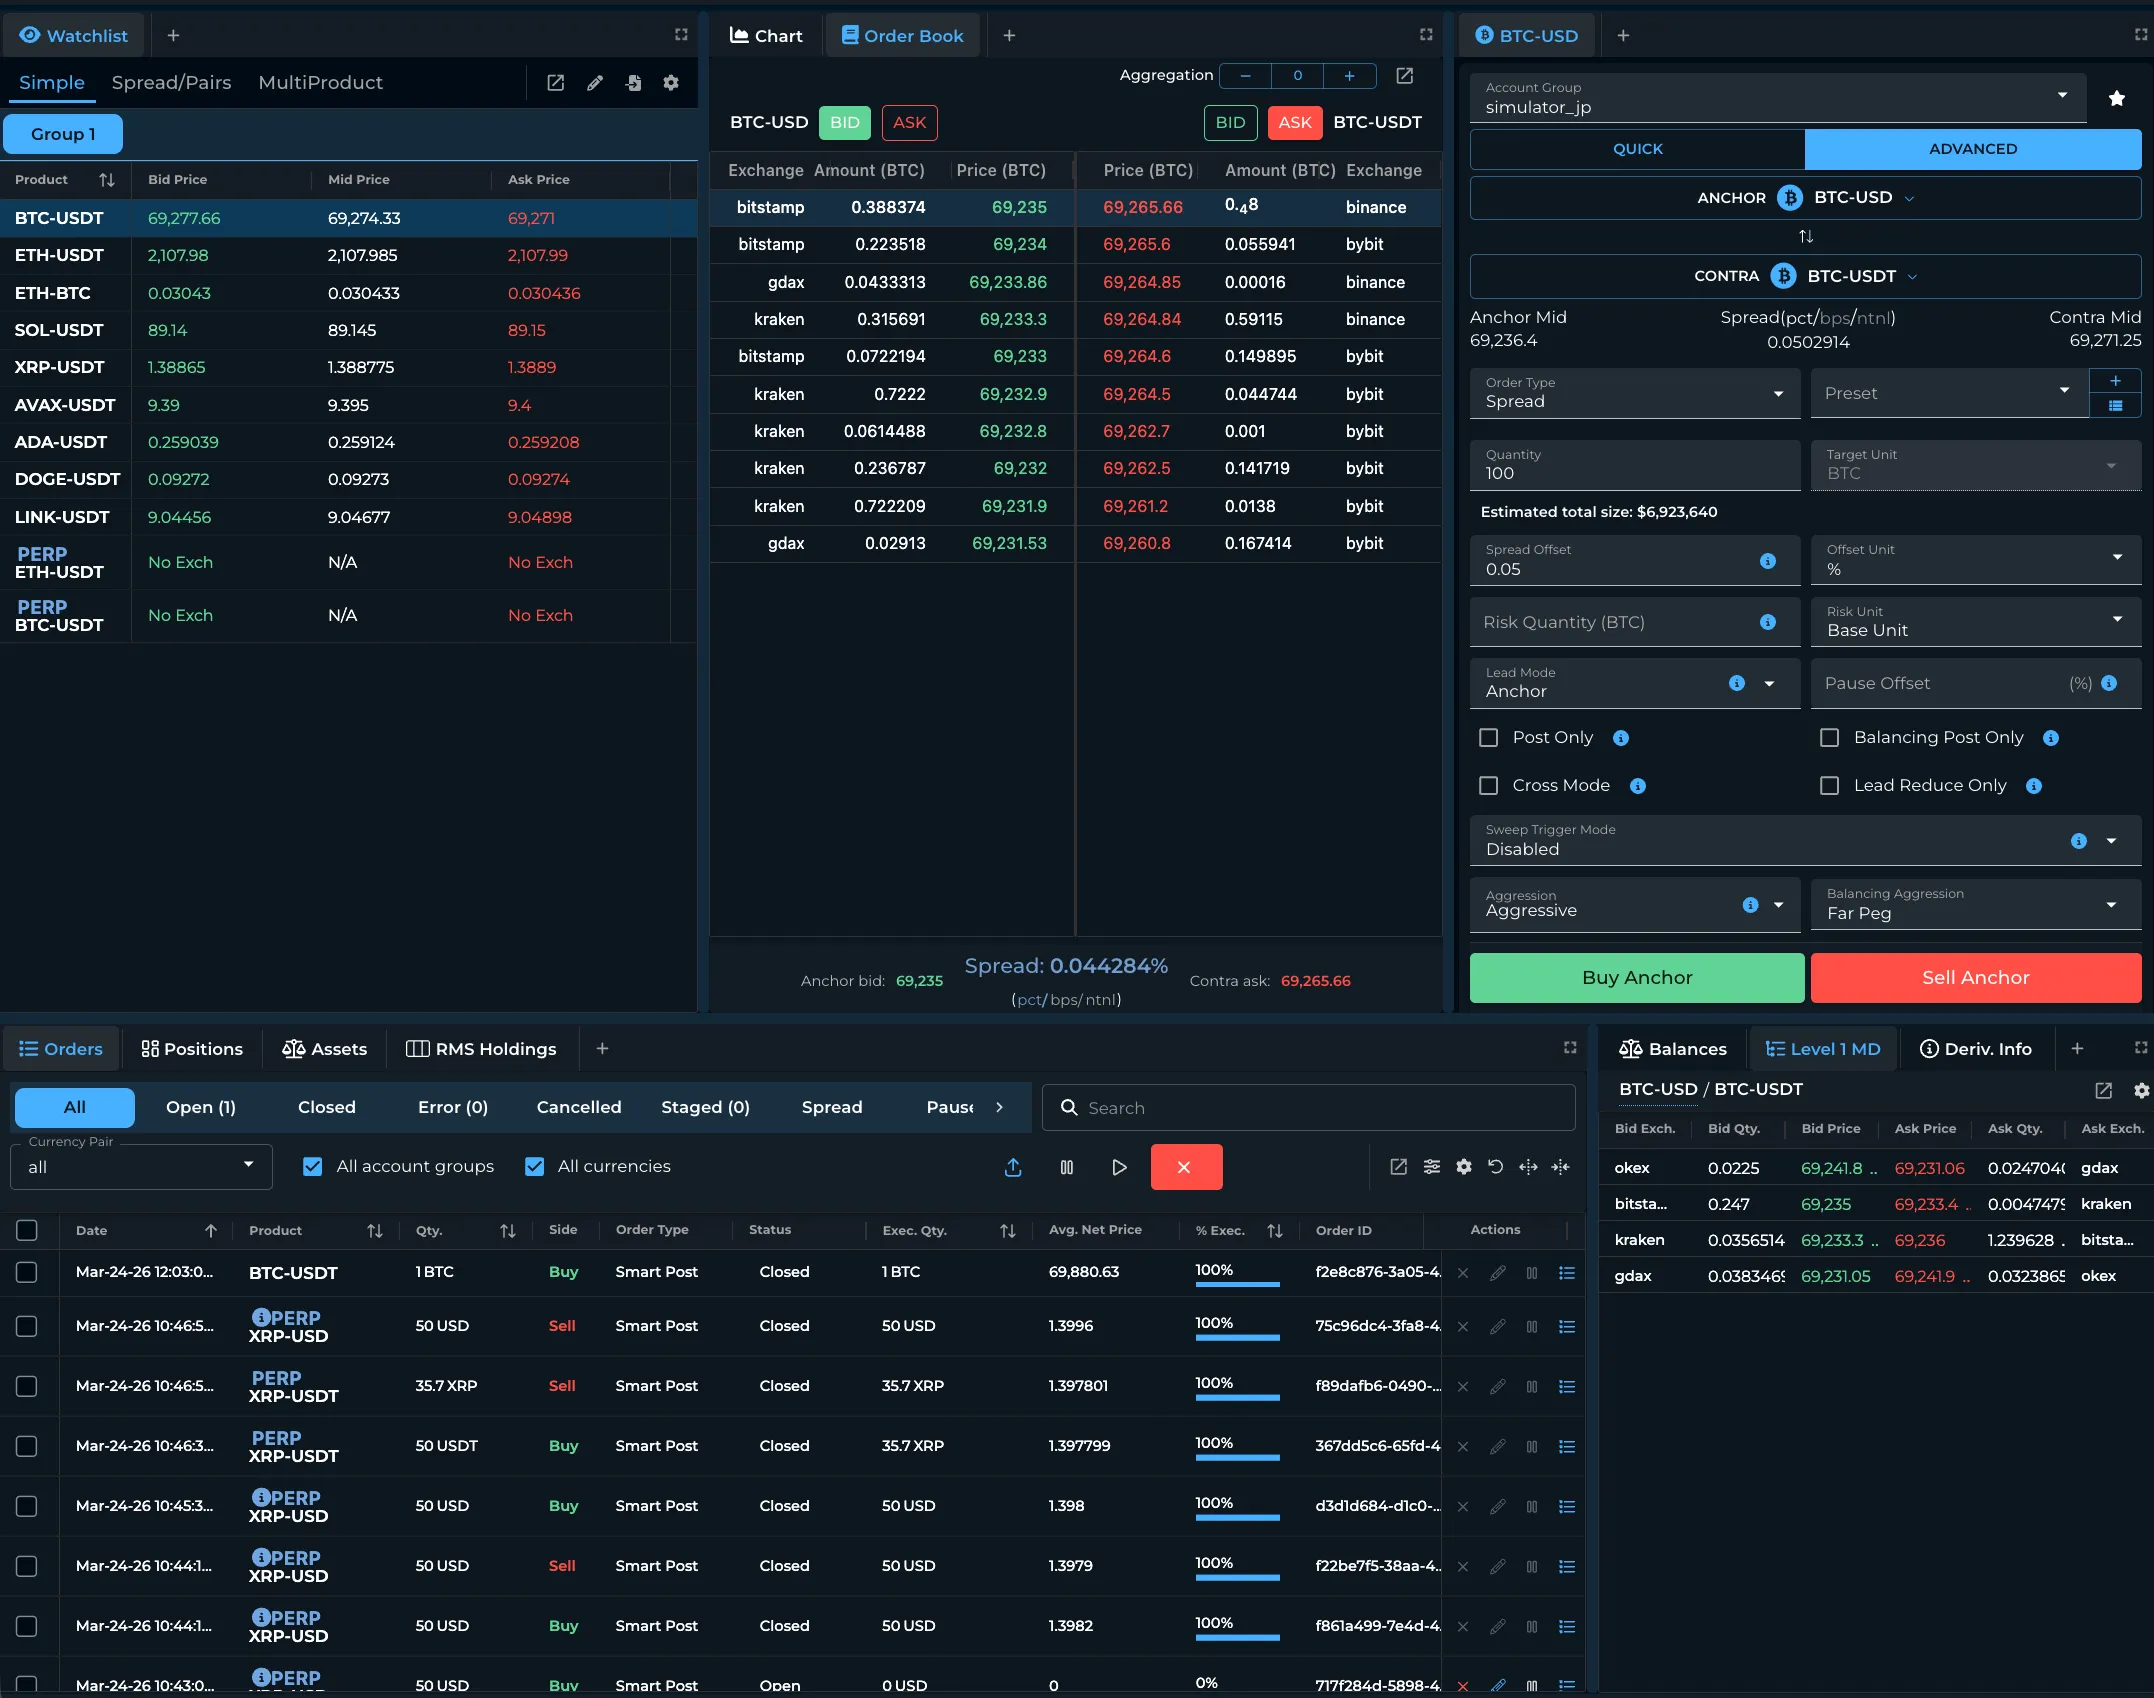The image size is (2154, 1698).
Task: Increase aggregation with plus button
Action: coord(1349,76)
